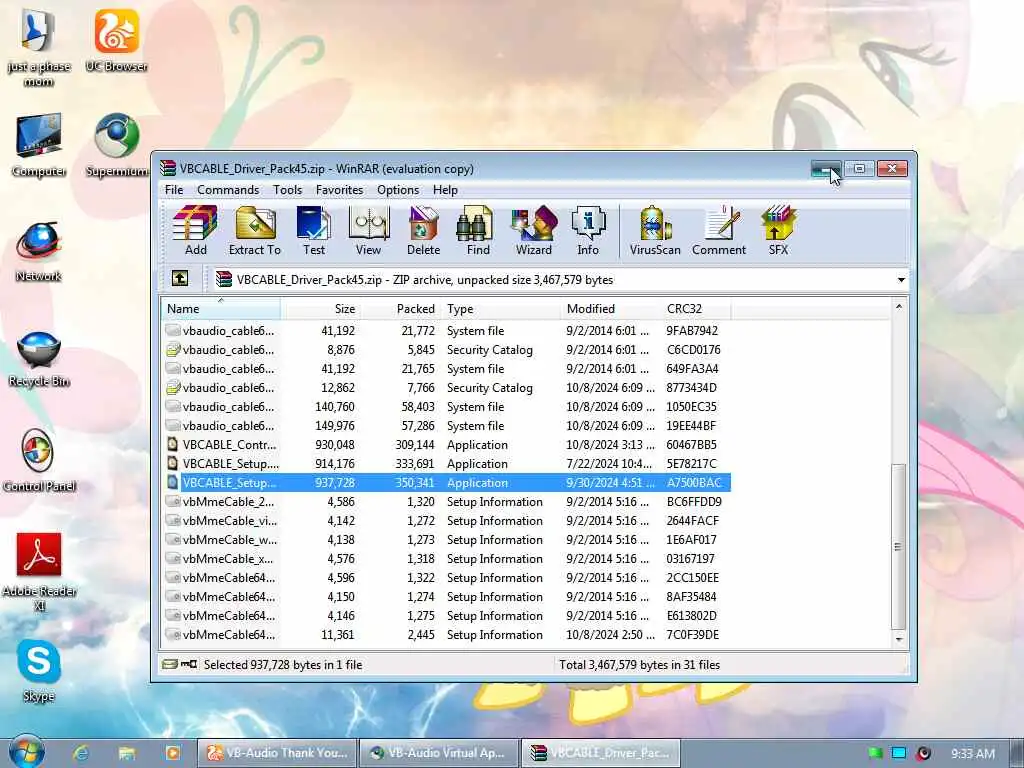
Task: Open the Recycle Bin icon
Action: [x=39, y=359]
